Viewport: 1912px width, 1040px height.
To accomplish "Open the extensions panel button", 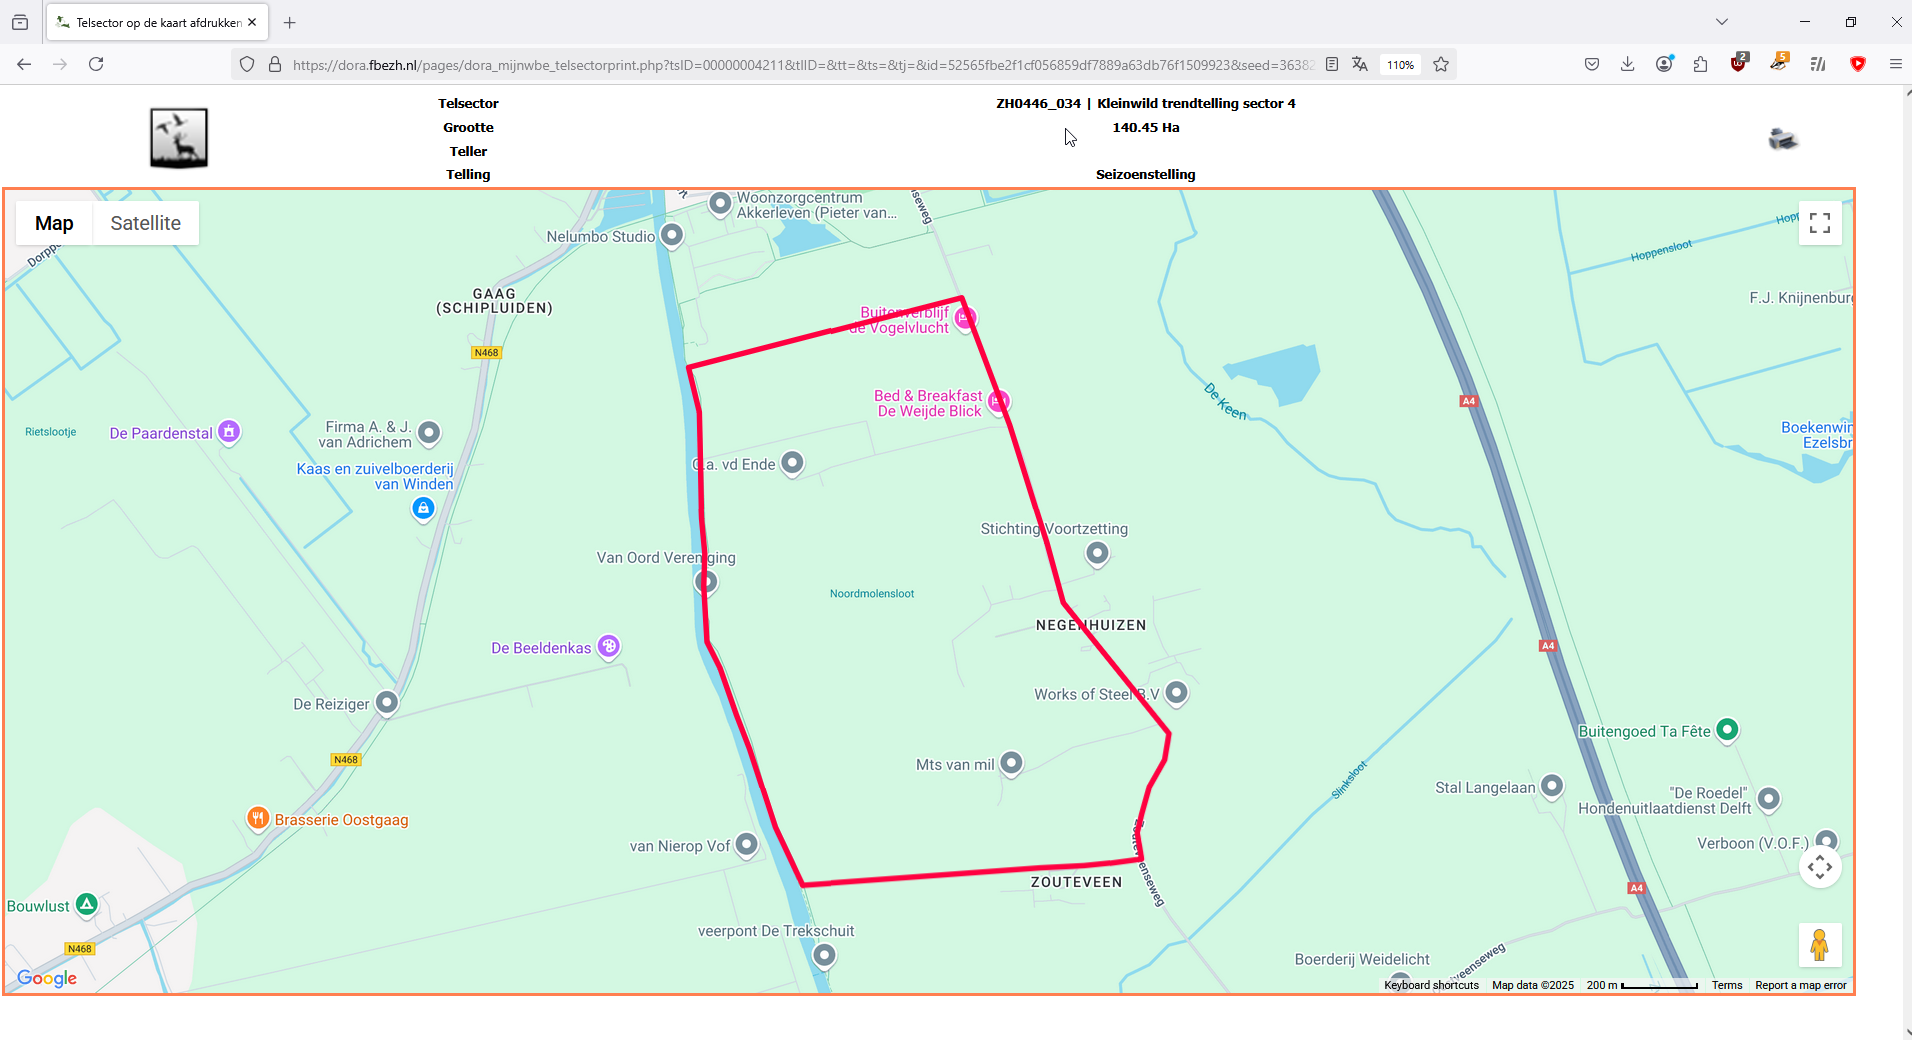I will point(1701,64).
